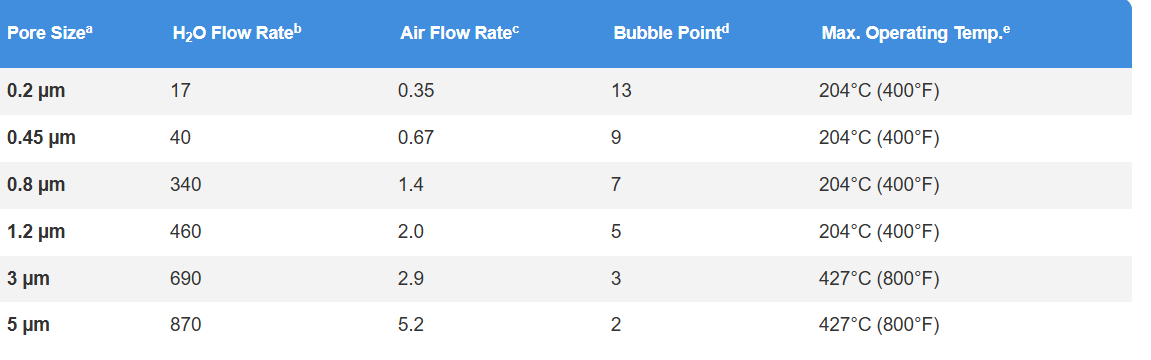This screenshot has width=1151, height=360.
Task: Click the bubble point value 9
Action: (616, 137)
